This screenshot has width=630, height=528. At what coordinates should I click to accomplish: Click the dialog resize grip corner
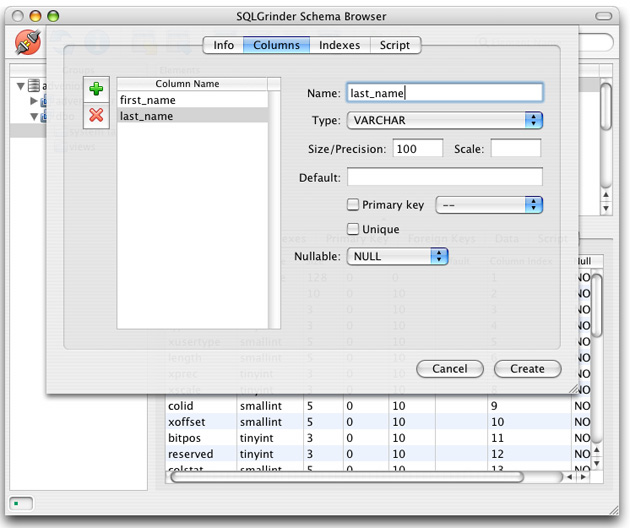click(x=573, y=388)
